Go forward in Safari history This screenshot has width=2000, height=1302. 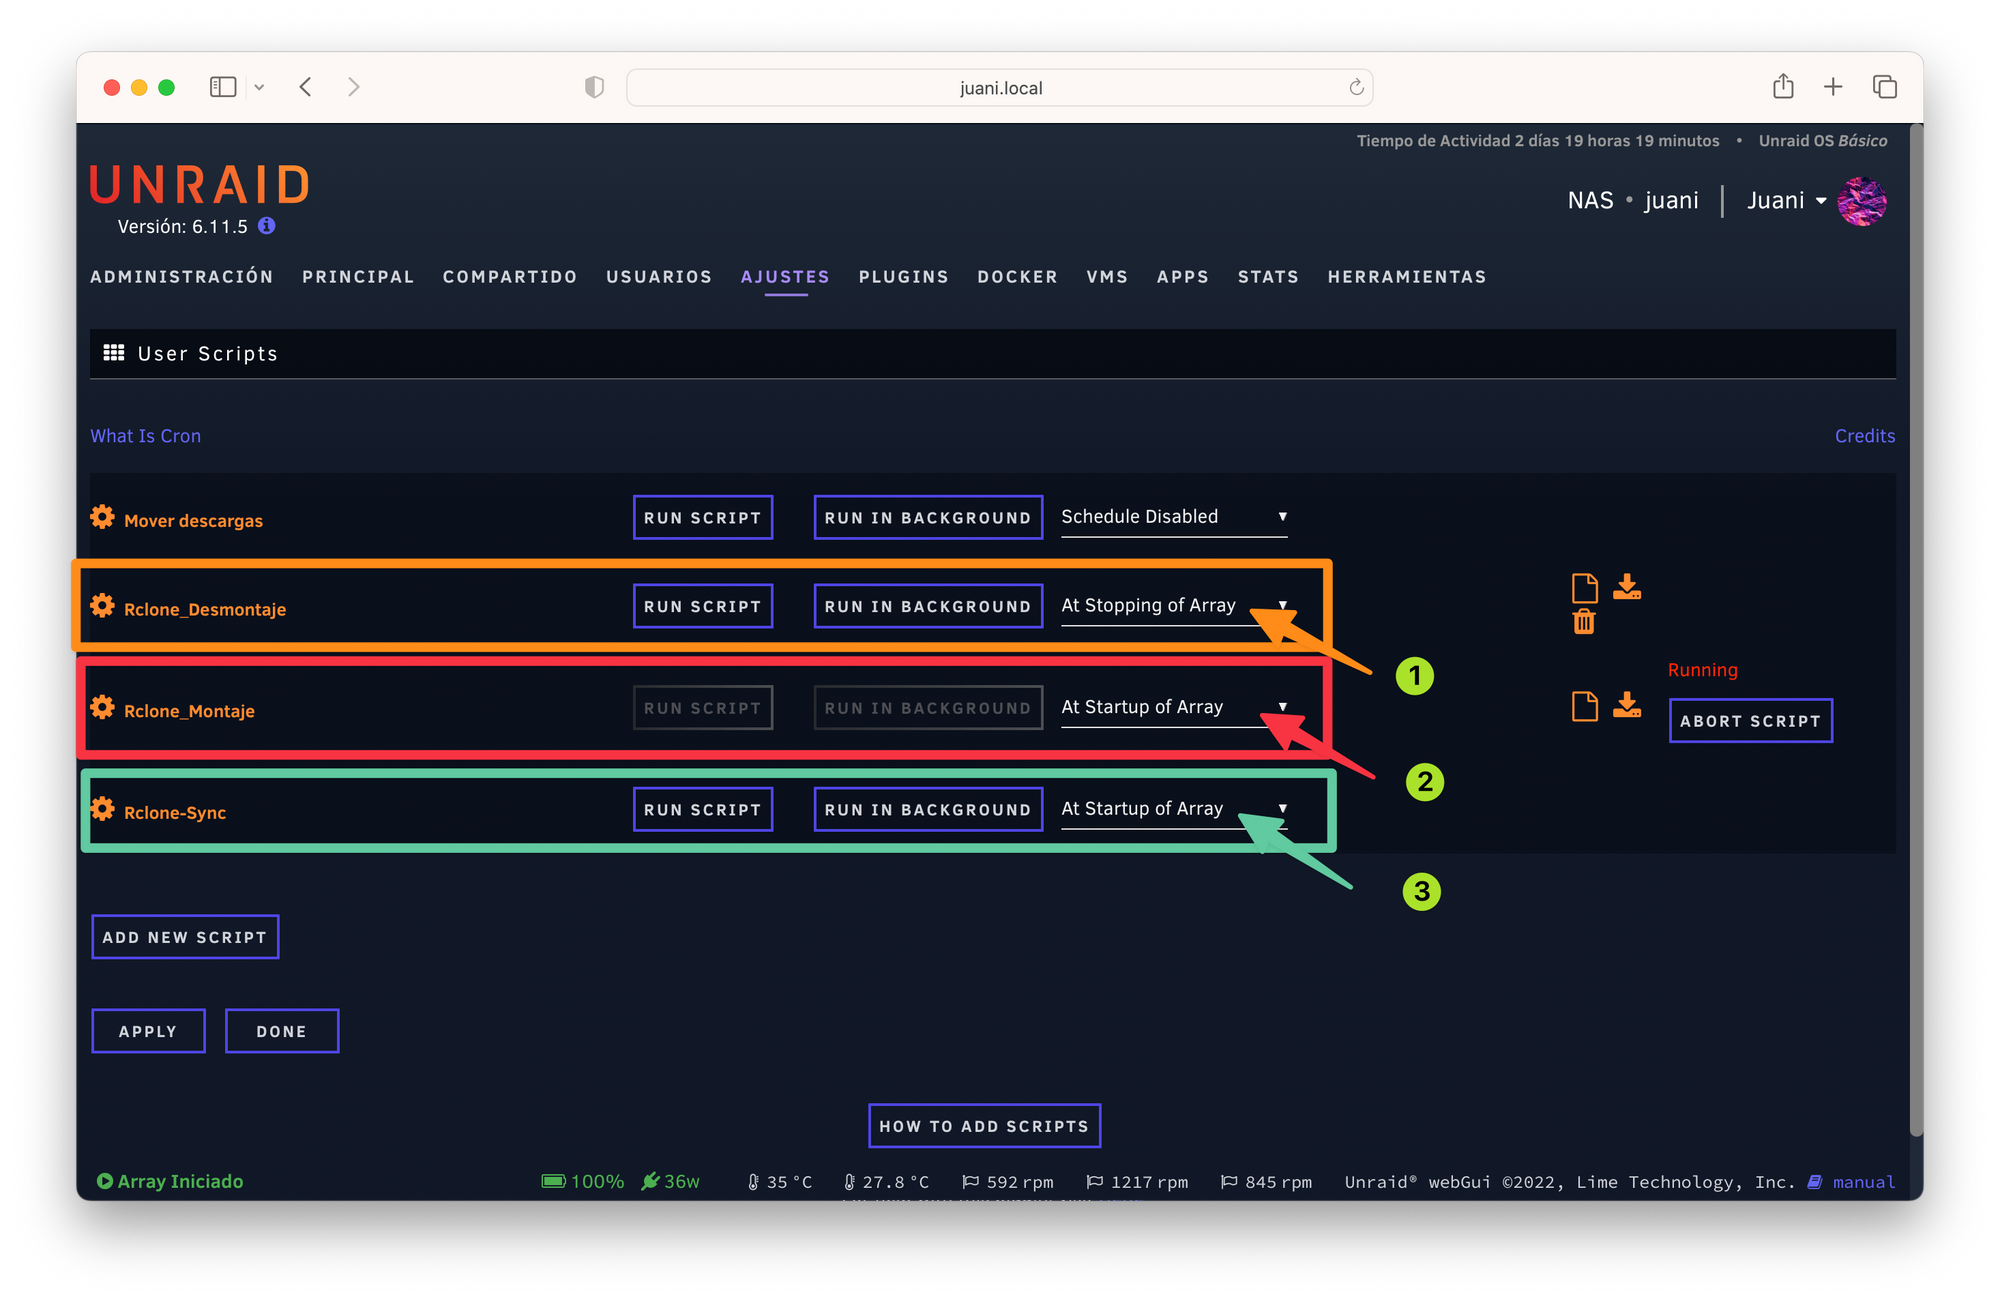point(353,87)
